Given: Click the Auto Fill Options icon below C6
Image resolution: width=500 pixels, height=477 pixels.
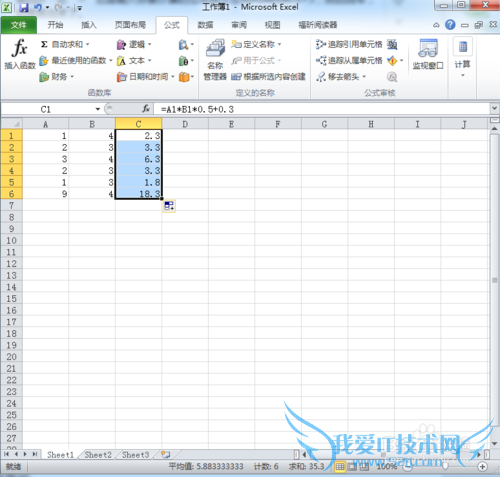Looking at the screenshot, I should click(169, 206).
